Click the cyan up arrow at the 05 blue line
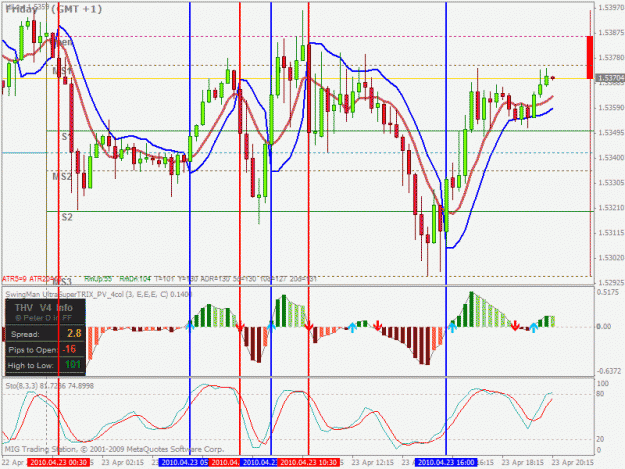The image size is (625, 469). pyautogui.click(x=190, y=326)
